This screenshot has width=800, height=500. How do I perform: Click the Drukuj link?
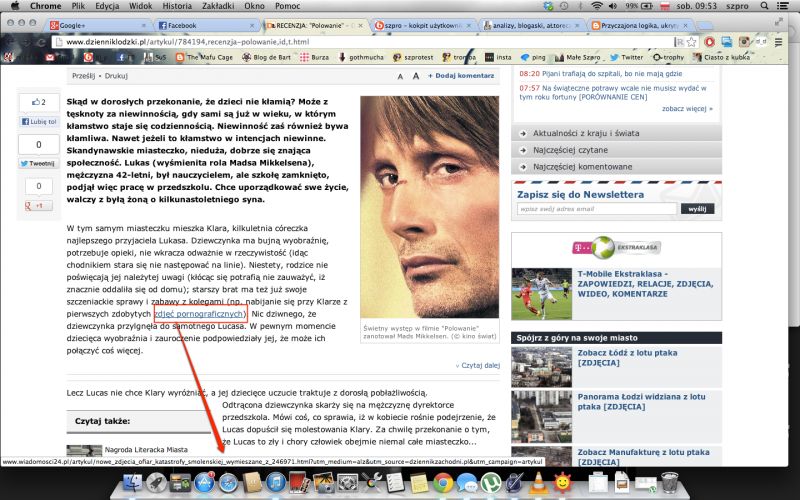pos(116,76)
